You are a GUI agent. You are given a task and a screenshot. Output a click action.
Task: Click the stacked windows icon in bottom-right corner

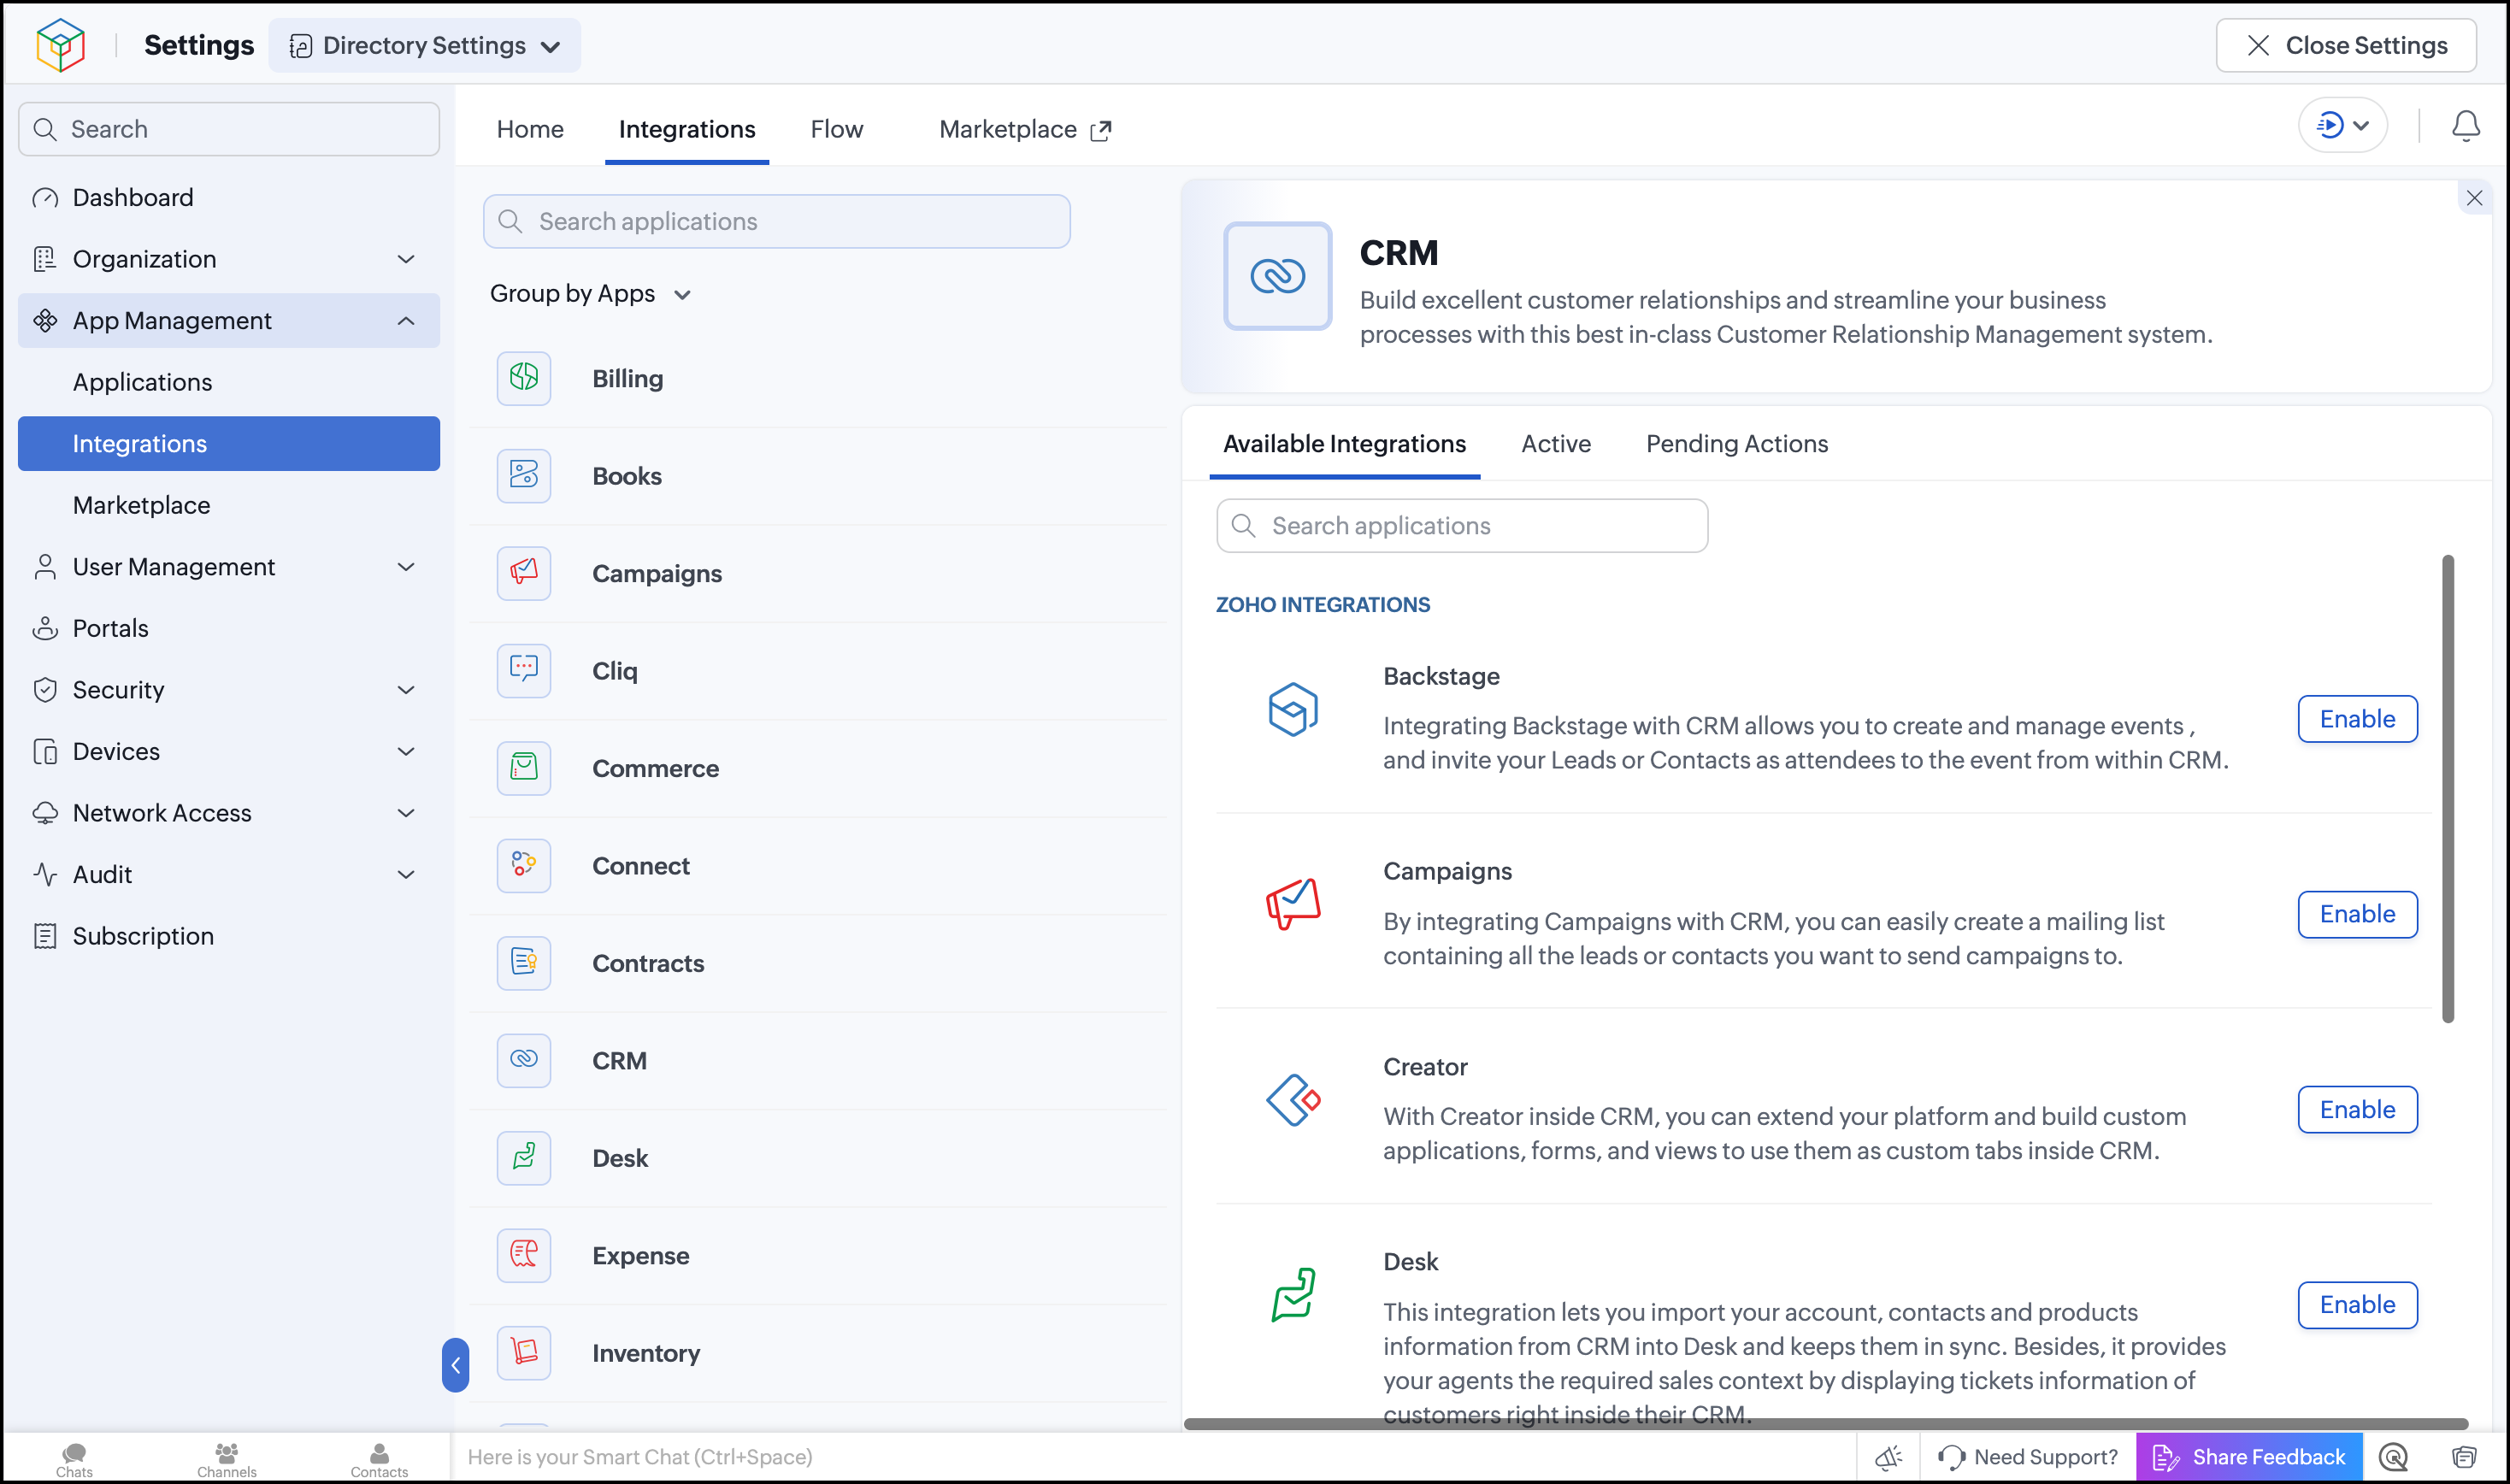2464,1457
